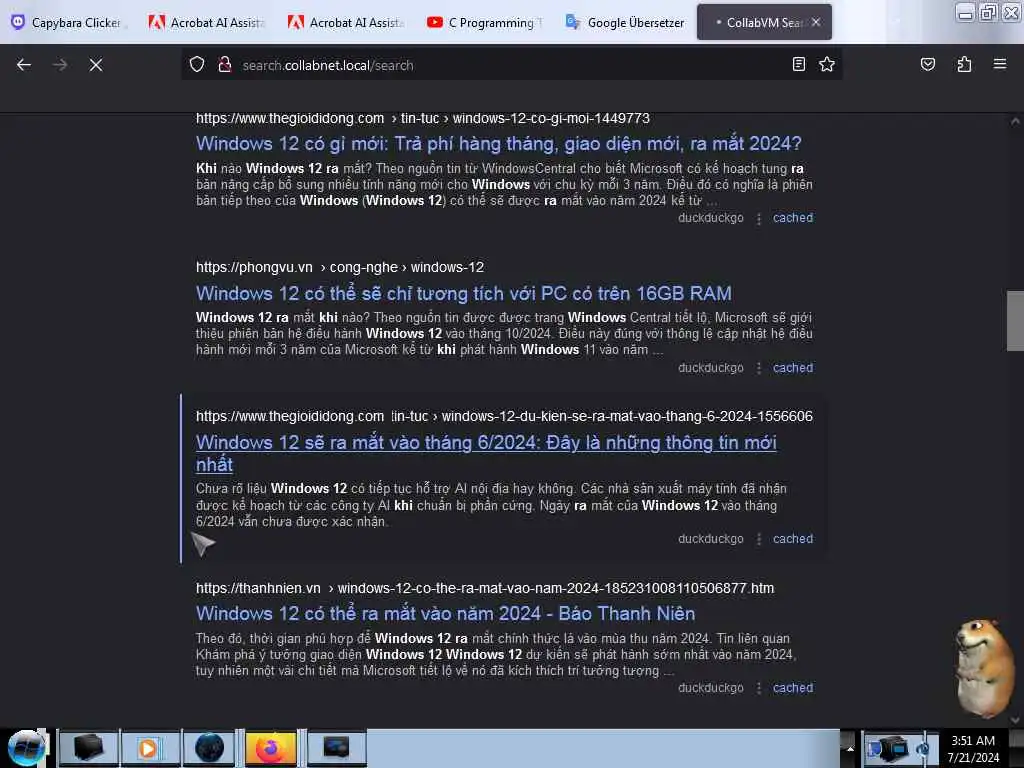This screenshot has width=1024, height=768.
Task: Open more options dots for first thegioididong result
Action: click(x=758, y=219)
